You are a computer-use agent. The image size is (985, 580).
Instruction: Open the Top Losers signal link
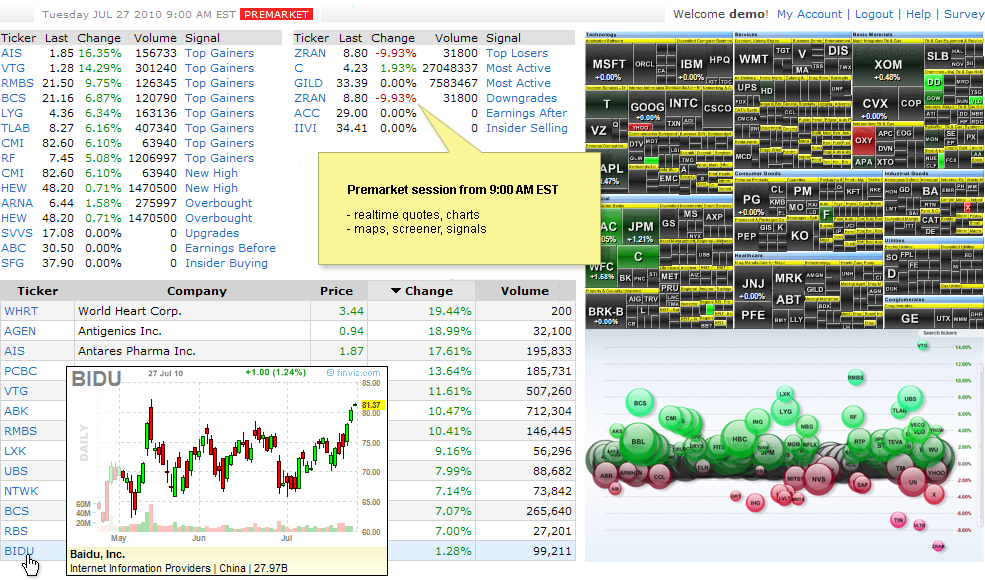point(517,53)
